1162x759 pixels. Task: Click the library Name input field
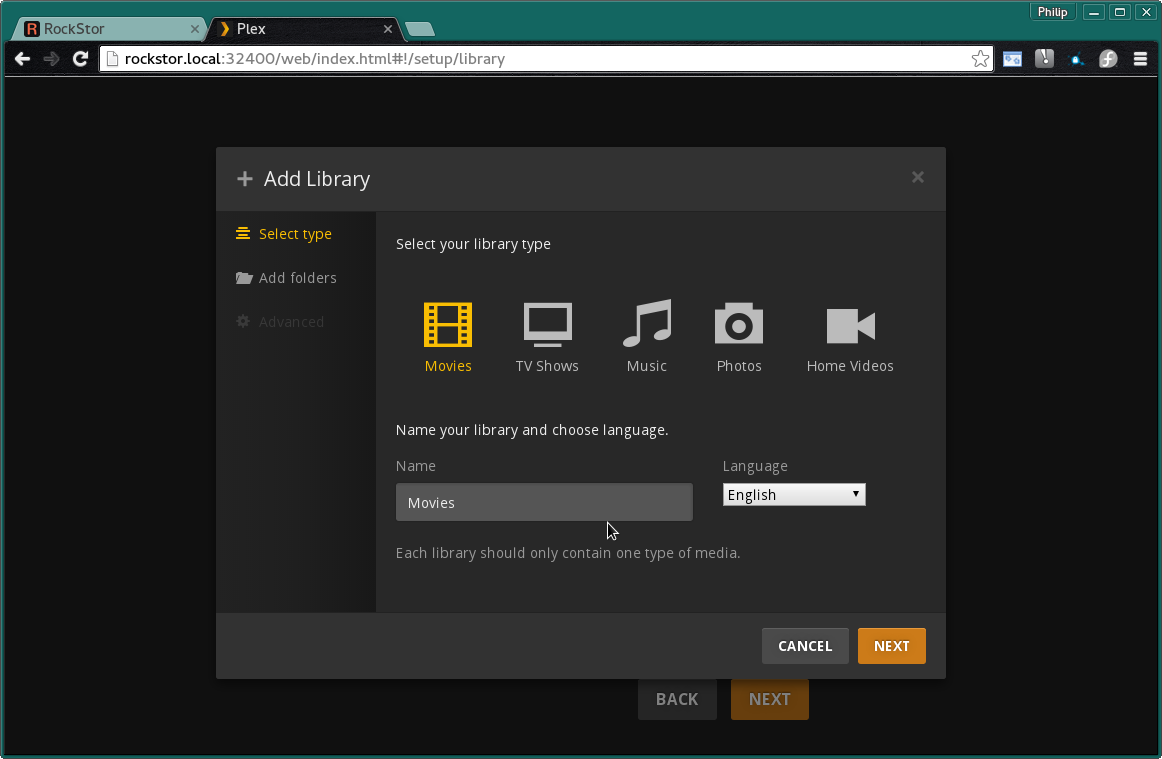click(544, 503)
